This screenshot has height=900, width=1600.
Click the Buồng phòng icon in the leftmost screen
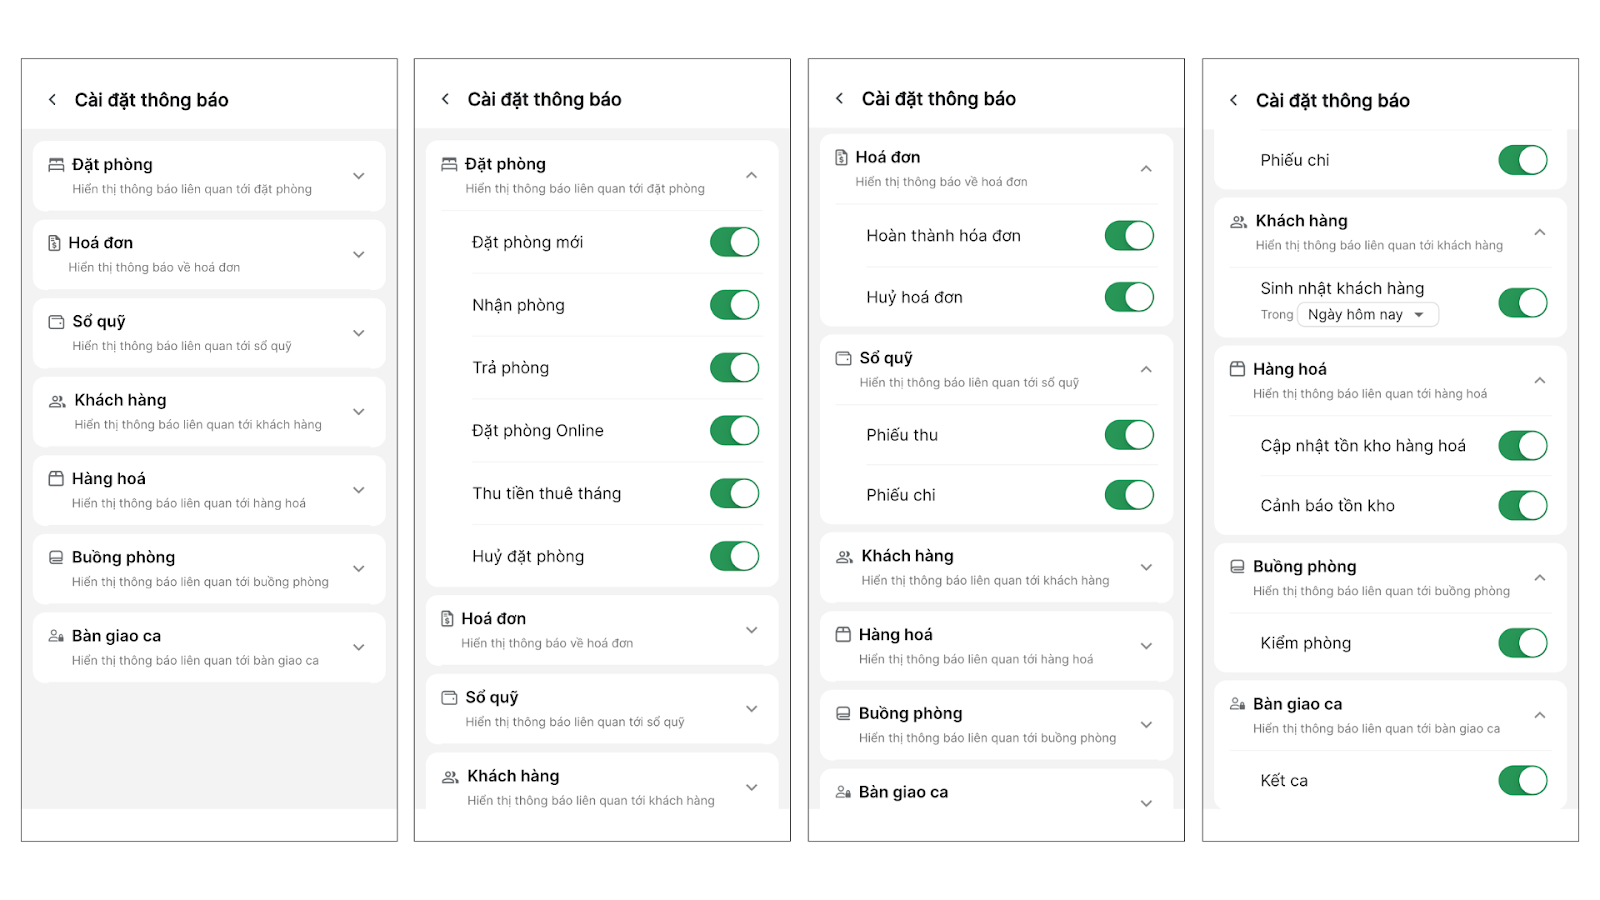click(56, 558)
